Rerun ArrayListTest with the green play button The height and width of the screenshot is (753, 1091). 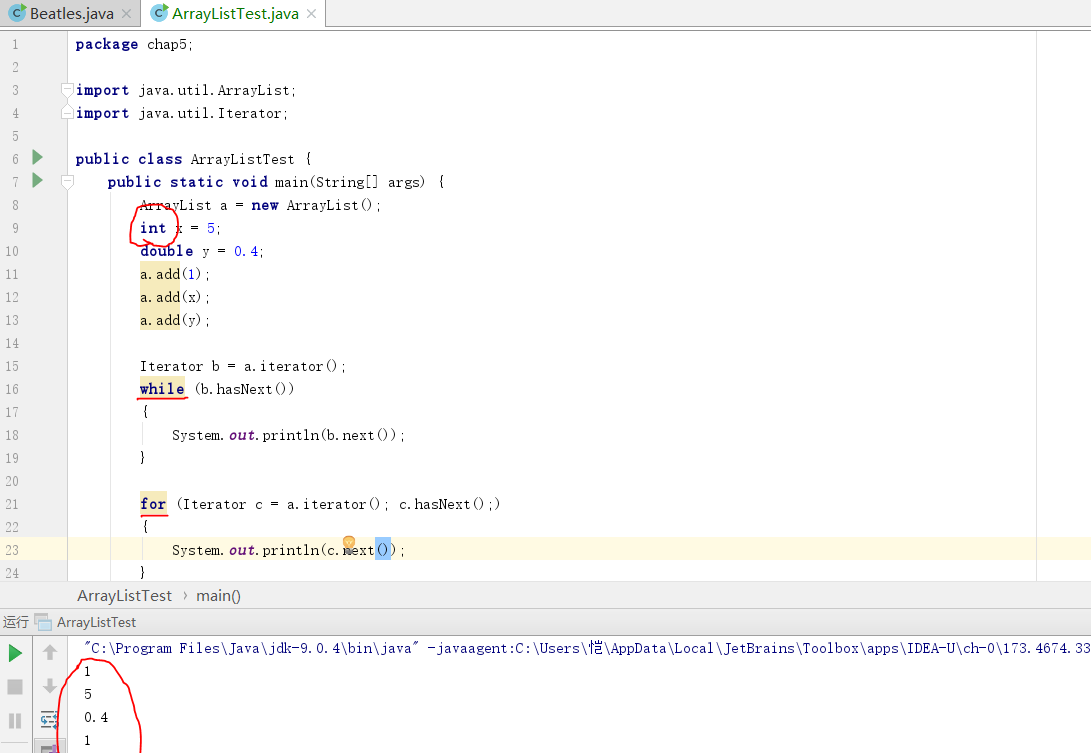15,653
